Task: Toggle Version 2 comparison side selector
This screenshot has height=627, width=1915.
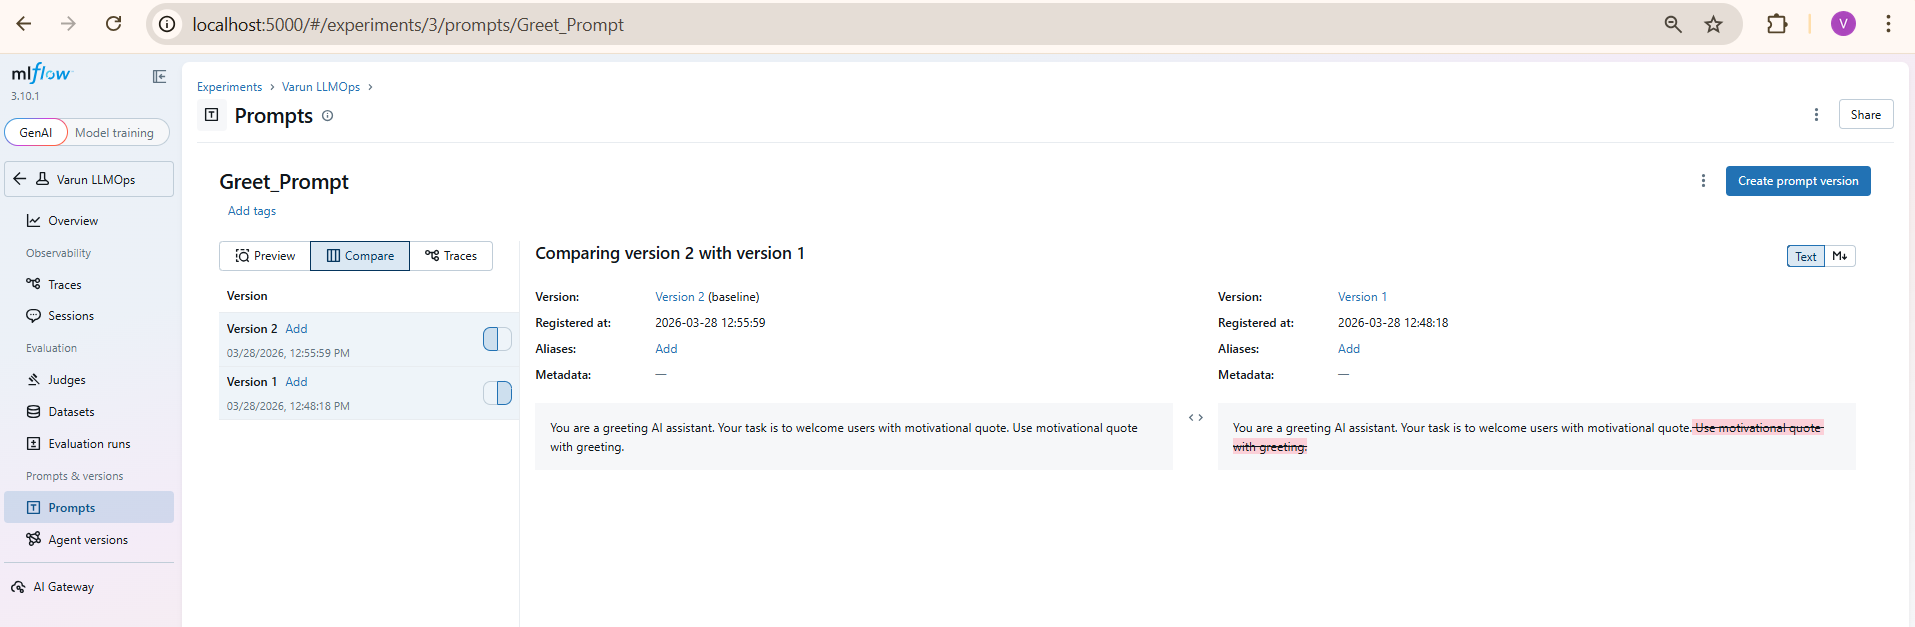Action: point(497,340)
